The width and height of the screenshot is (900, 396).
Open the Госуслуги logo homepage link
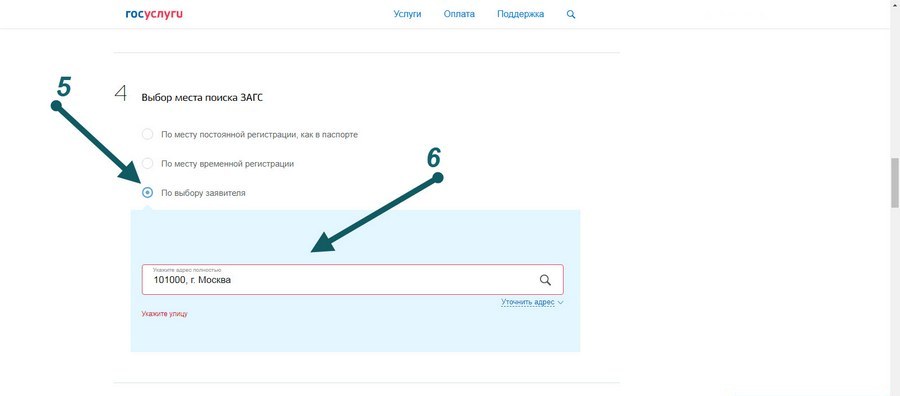point(154,14)
